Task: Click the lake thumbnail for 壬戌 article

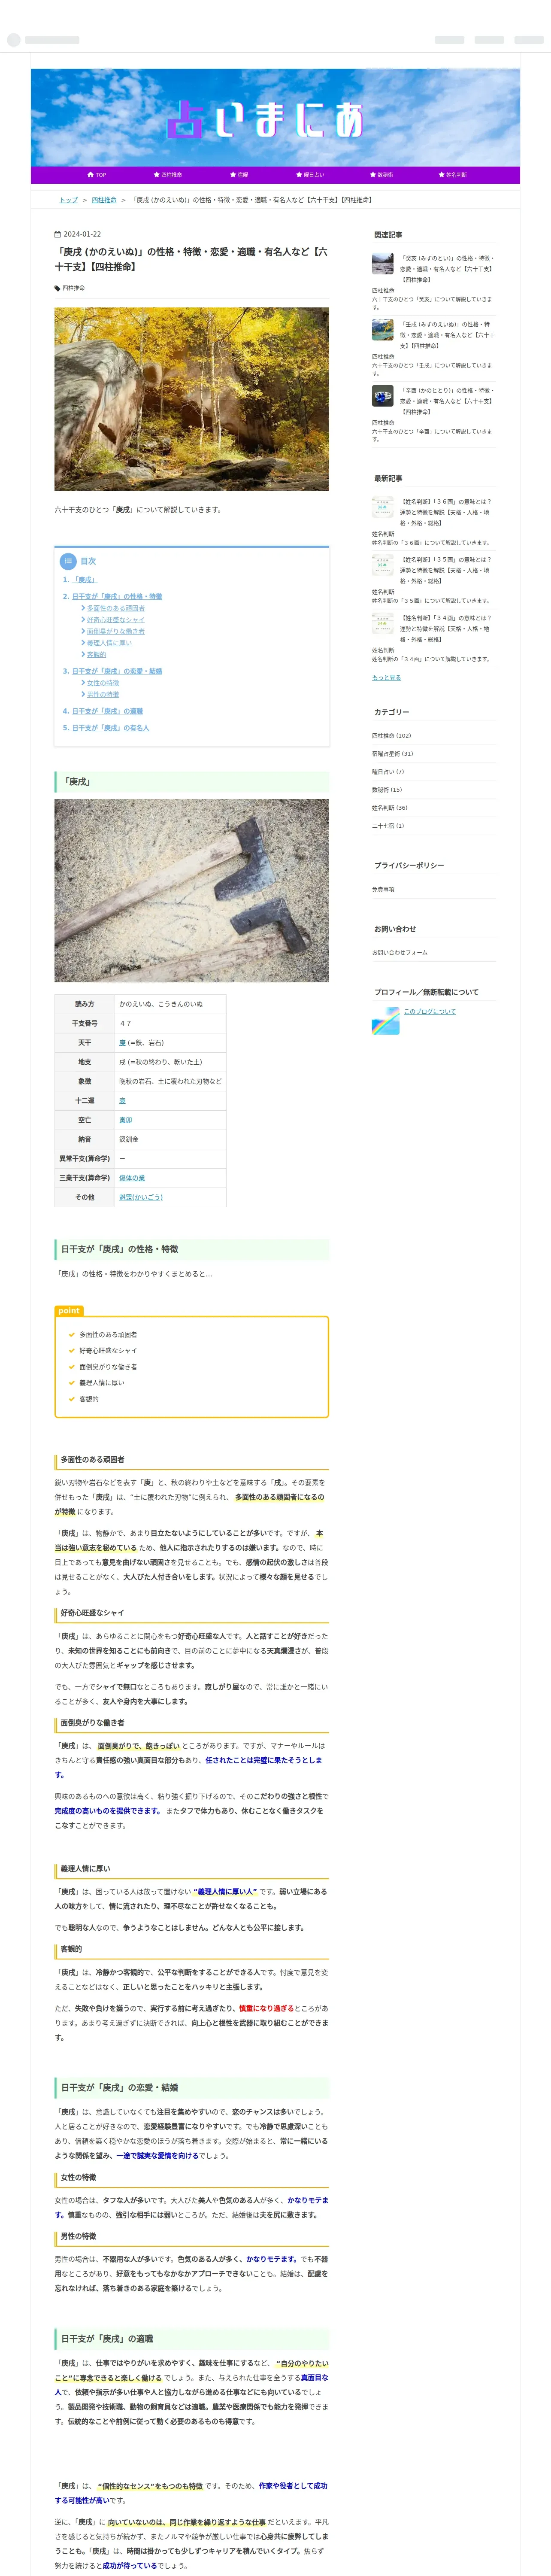Action: click(x=383, y=330)
